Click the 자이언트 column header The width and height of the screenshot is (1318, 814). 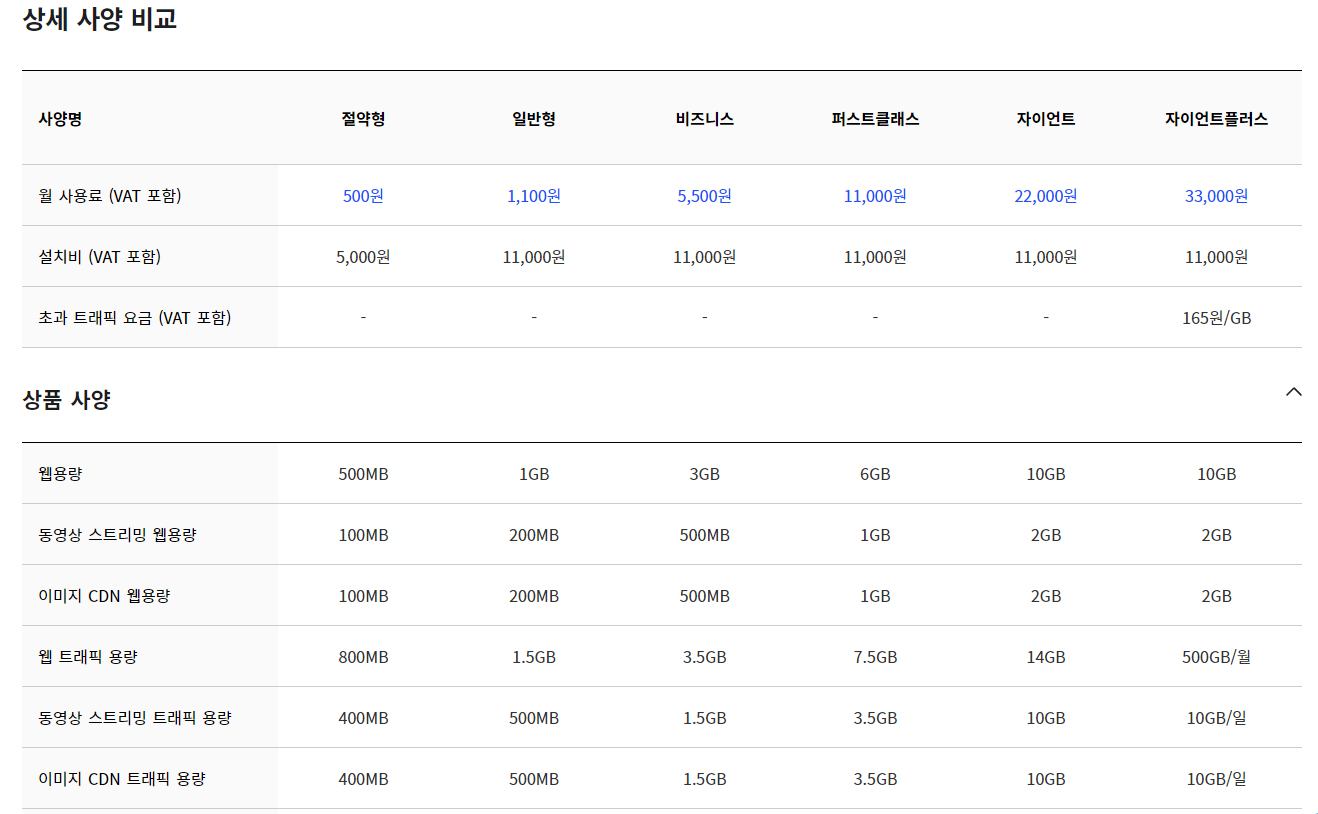[1046, 119]
